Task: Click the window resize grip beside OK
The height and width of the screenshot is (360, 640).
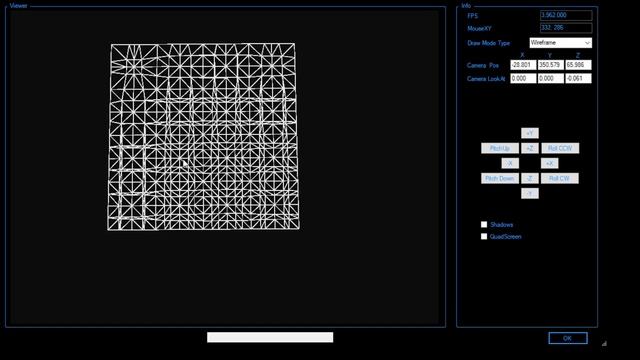Action: point(604,344)
